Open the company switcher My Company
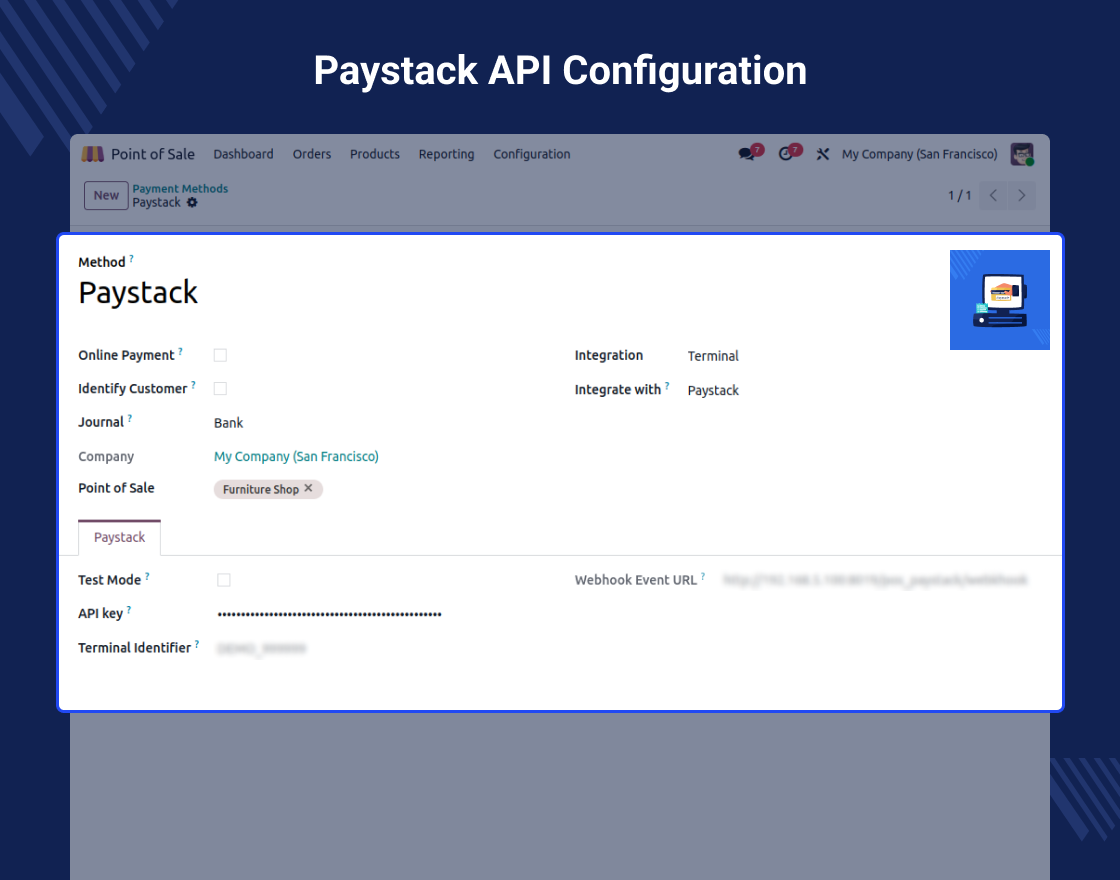 point(919,154)
